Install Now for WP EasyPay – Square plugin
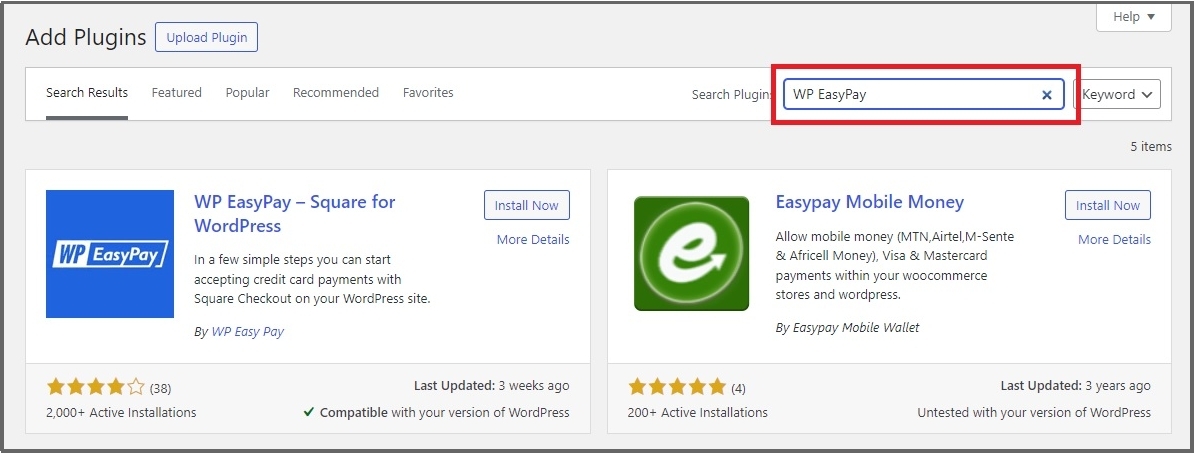1195x453 pixels. (527, 205)
